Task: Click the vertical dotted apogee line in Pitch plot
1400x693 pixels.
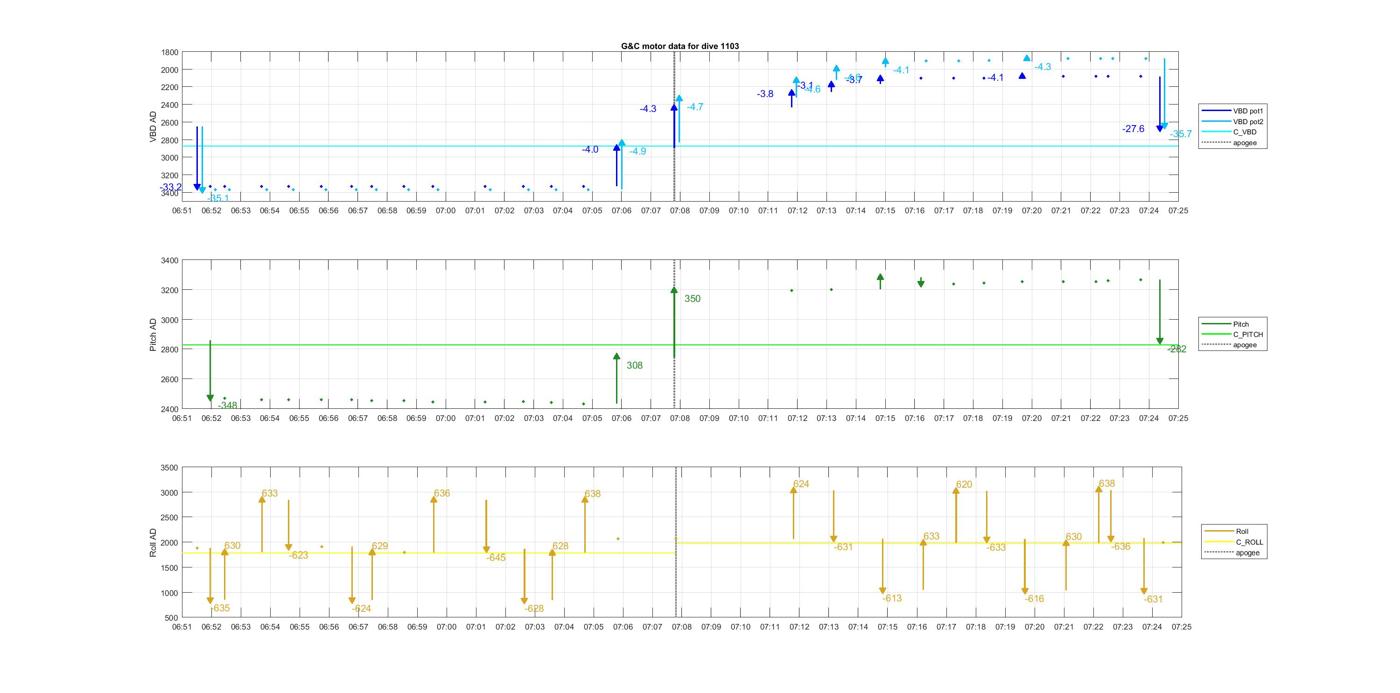Action: pos(675,335)
